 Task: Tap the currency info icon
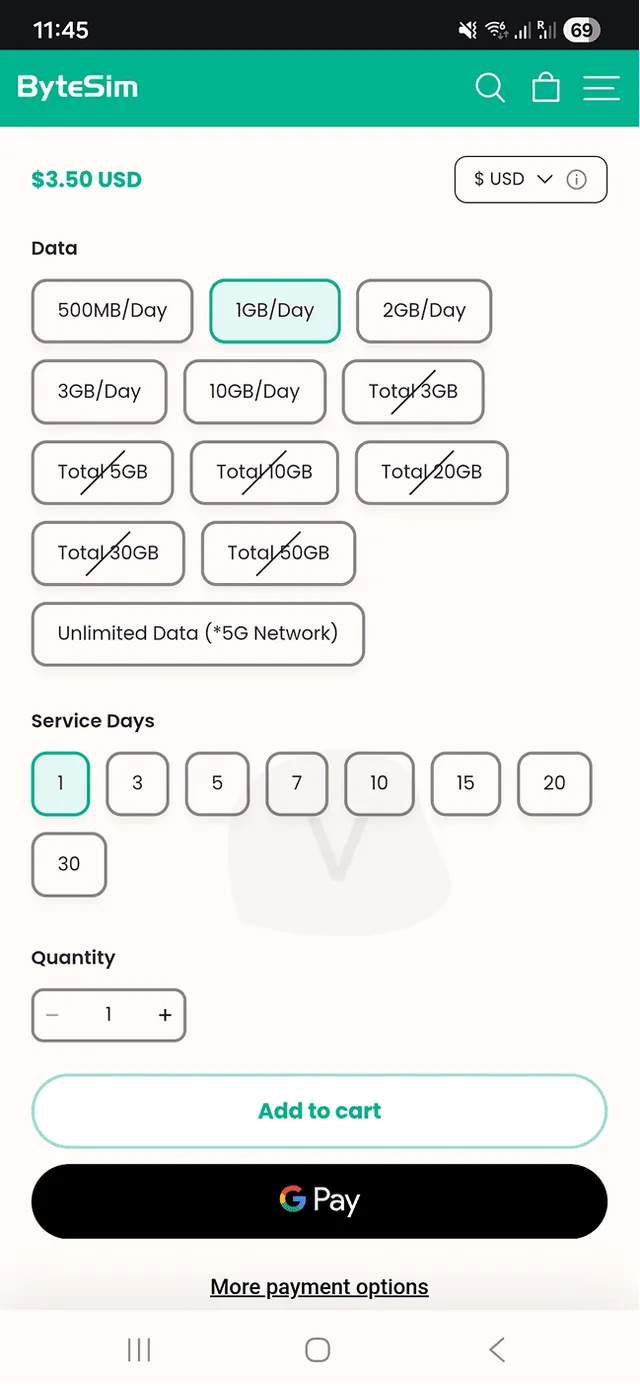(576, 180)
